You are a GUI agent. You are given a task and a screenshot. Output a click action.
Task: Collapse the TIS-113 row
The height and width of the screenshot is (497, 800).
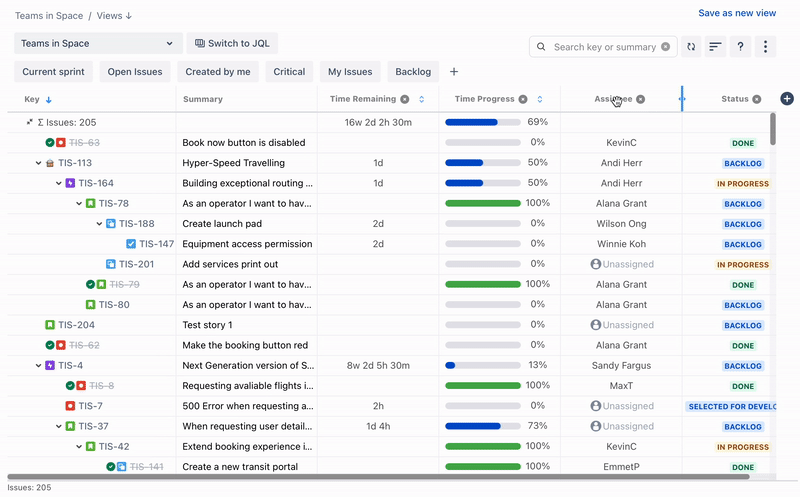click(38, 163)
